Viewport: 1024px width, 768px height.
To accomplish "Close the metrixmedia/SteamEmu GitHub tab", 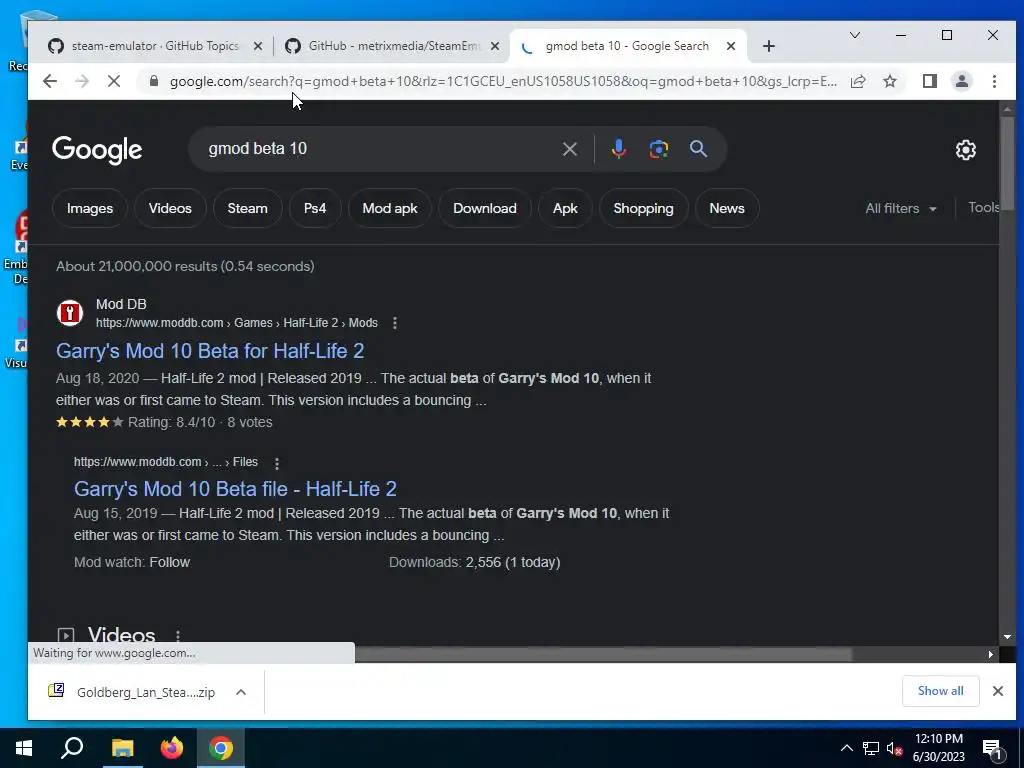I will [x=494, y=46].
